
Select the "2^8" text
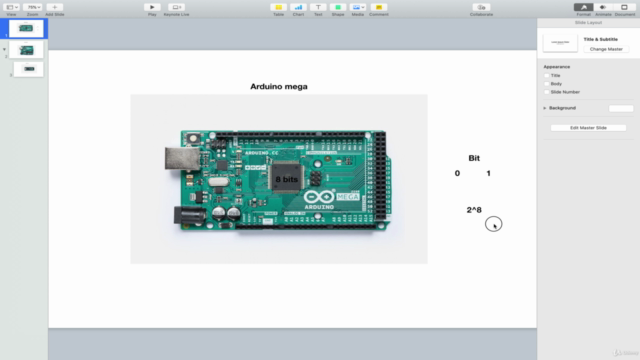click(474, 210)
